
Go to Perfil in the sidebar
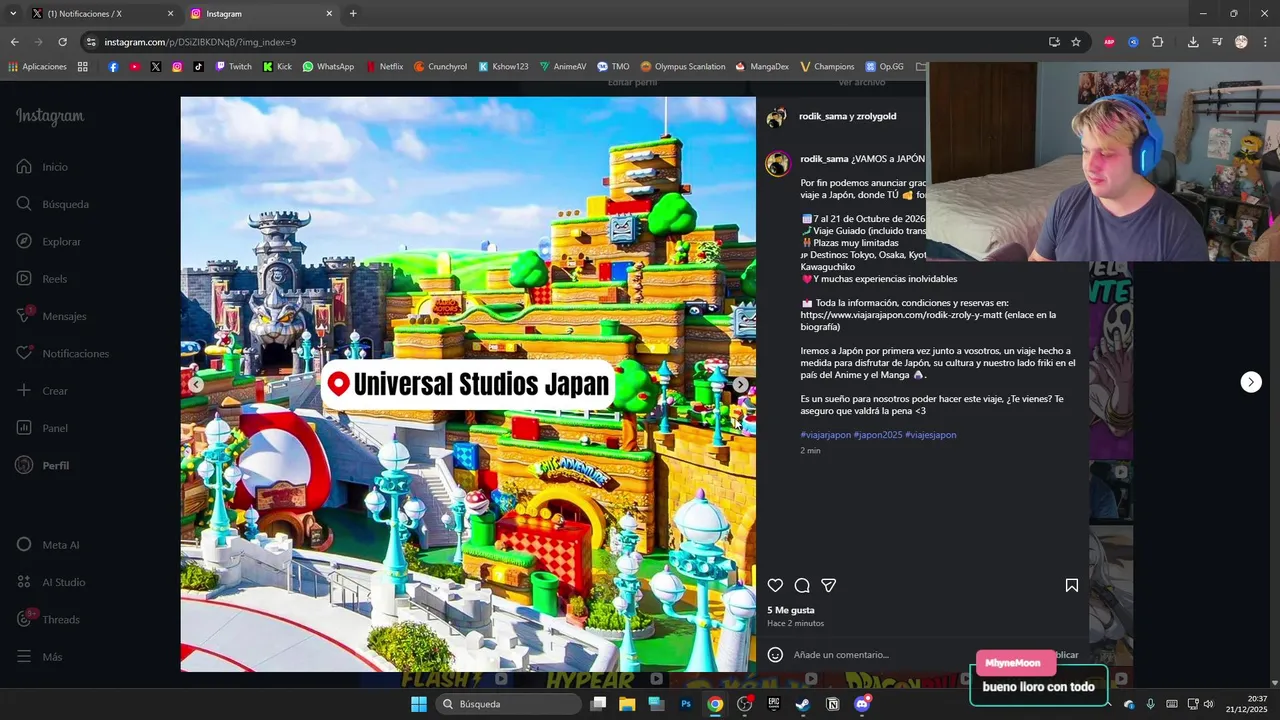coord(42,466)
